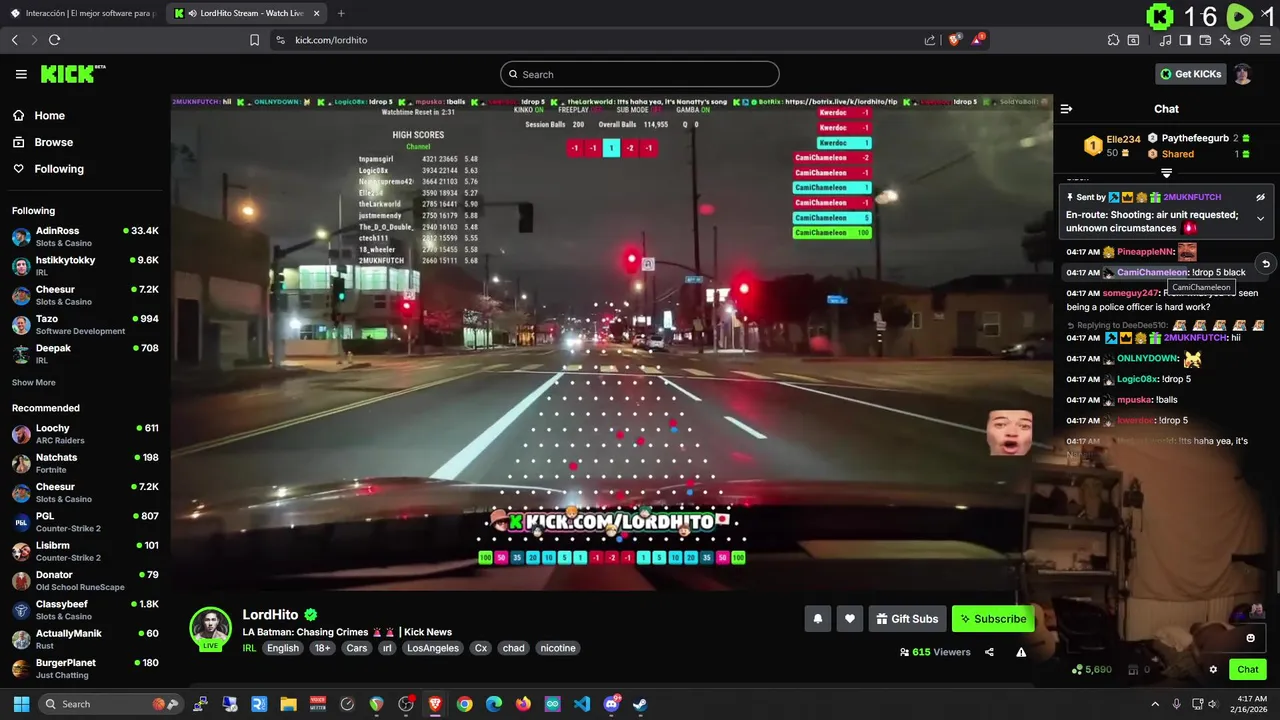
Task: Open Brave VPN shield icon
Action: point(1245,40)
